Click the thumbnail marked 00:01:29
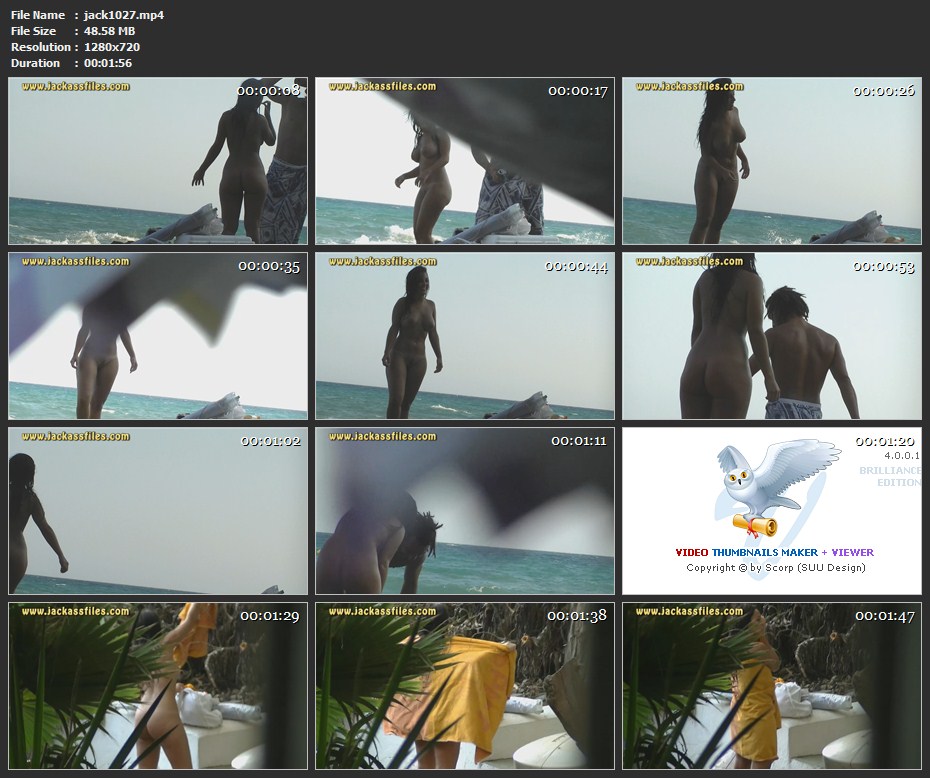 [x=158, y=685]
